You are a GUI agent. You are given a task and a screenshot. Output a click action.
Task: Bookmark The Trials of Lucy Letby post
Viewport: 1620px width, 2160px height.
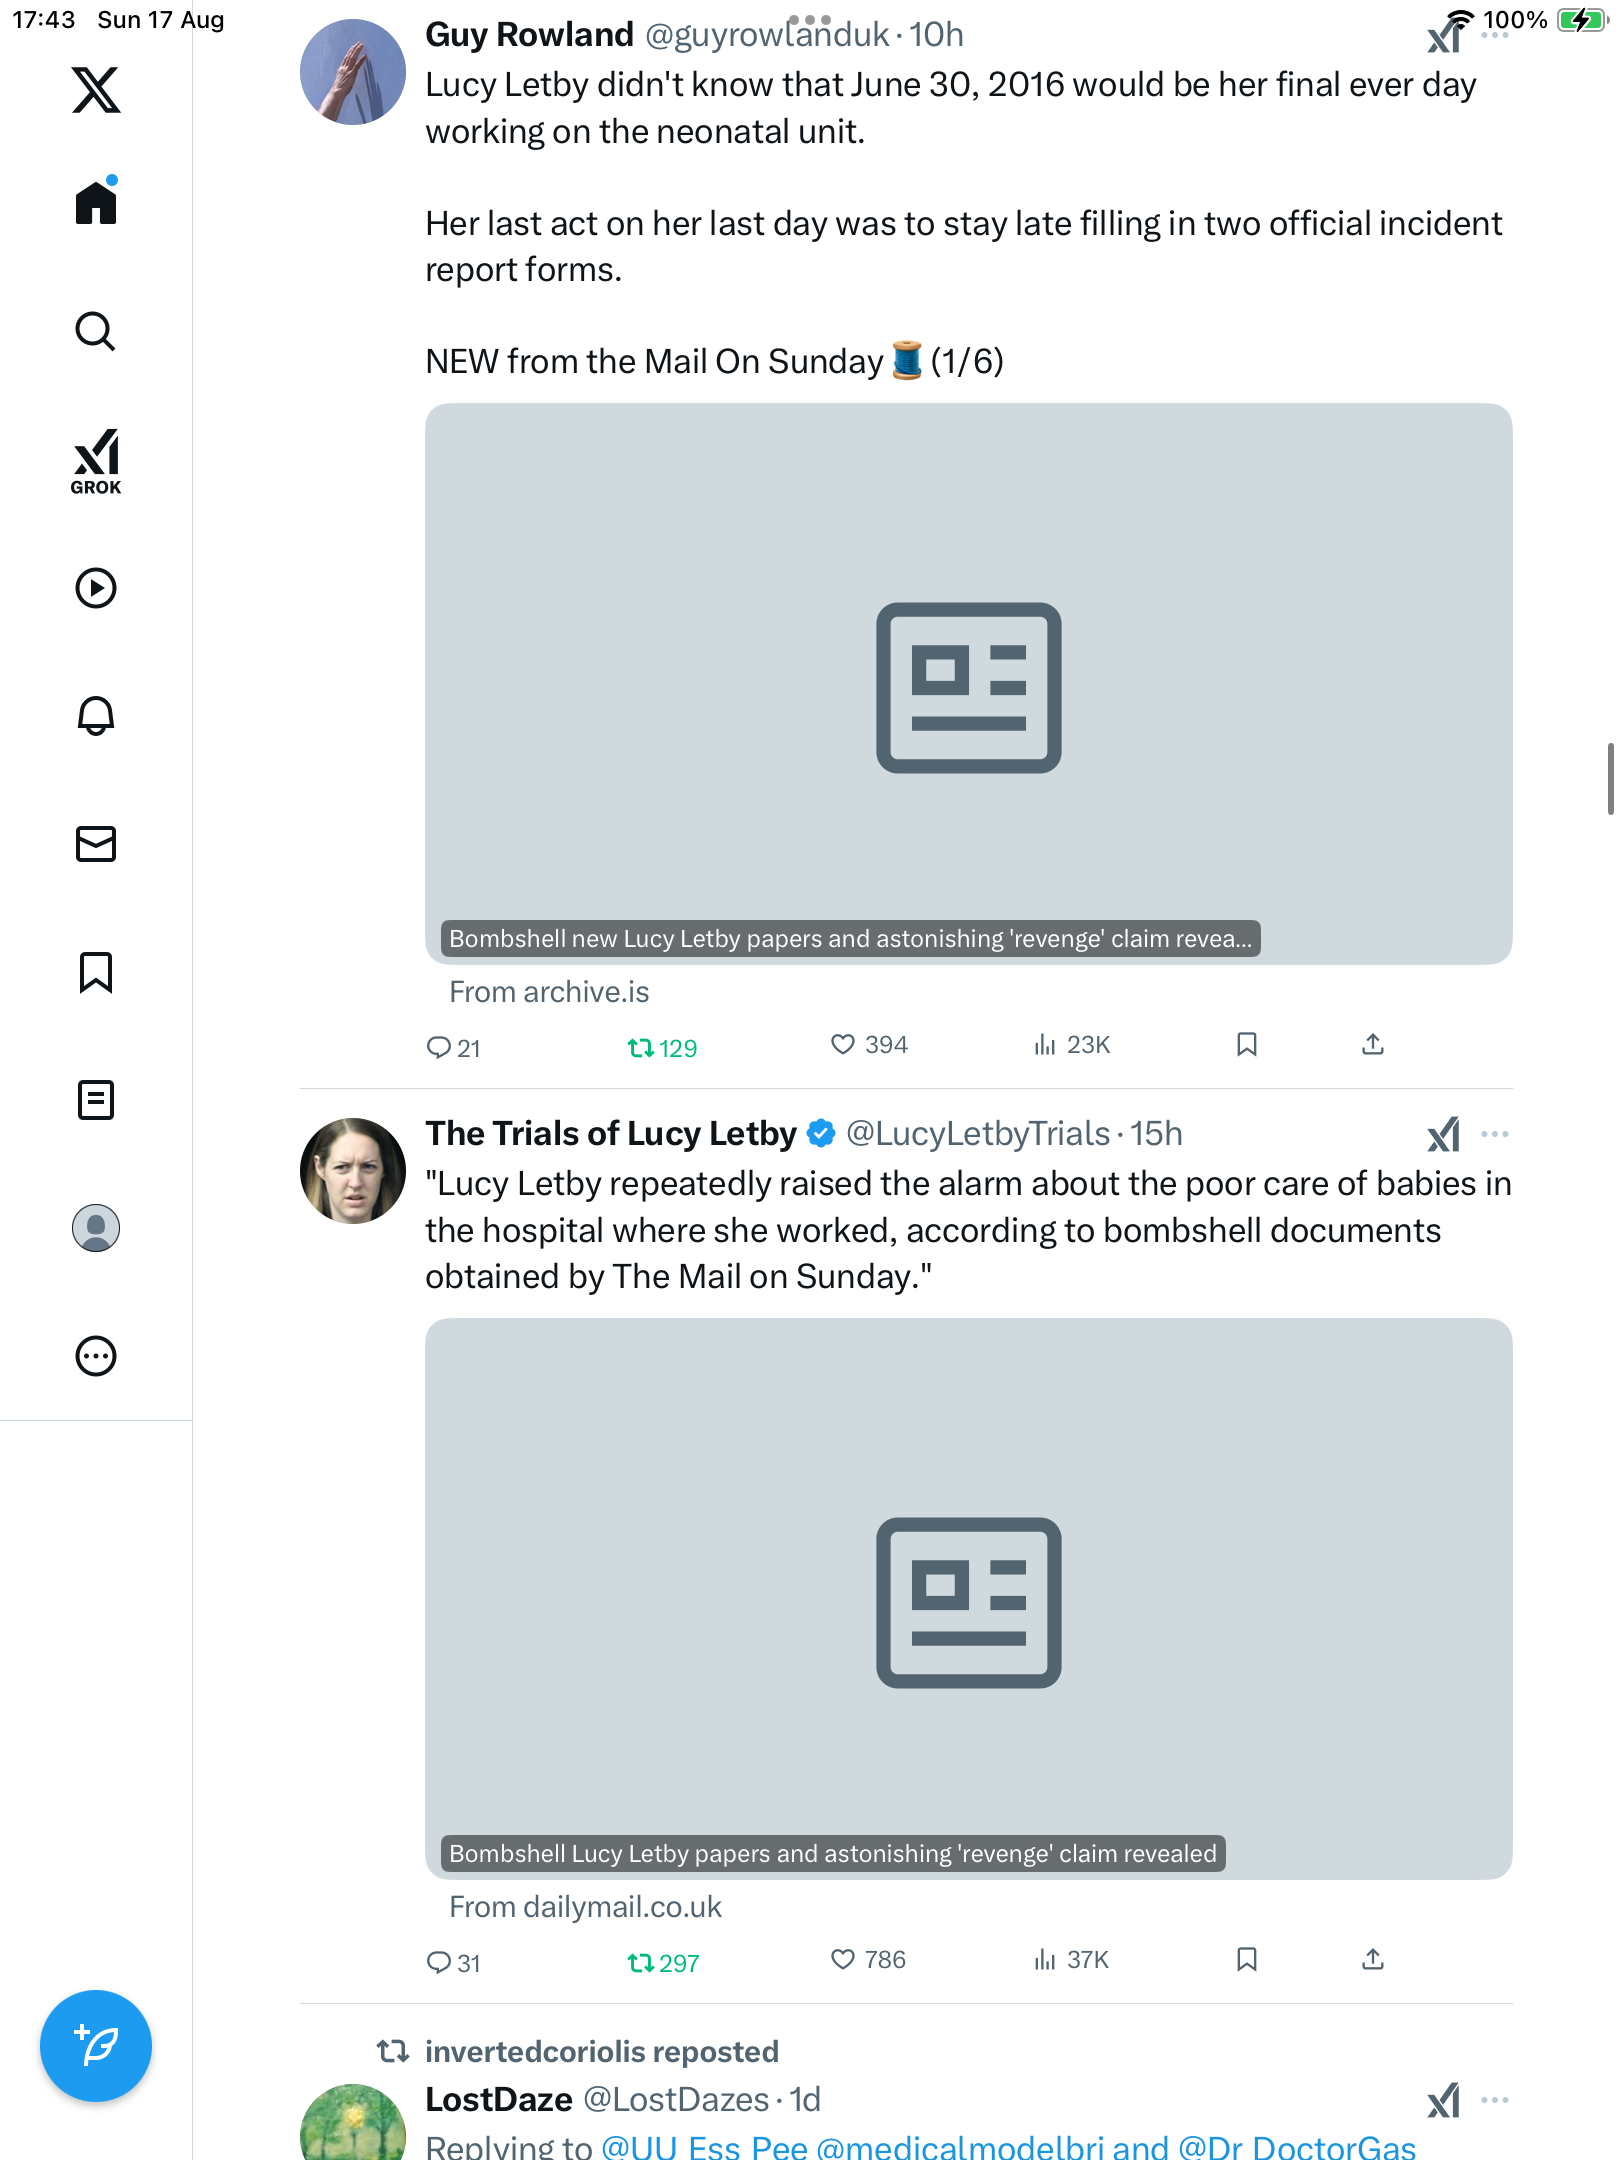pos(1246,1959)
